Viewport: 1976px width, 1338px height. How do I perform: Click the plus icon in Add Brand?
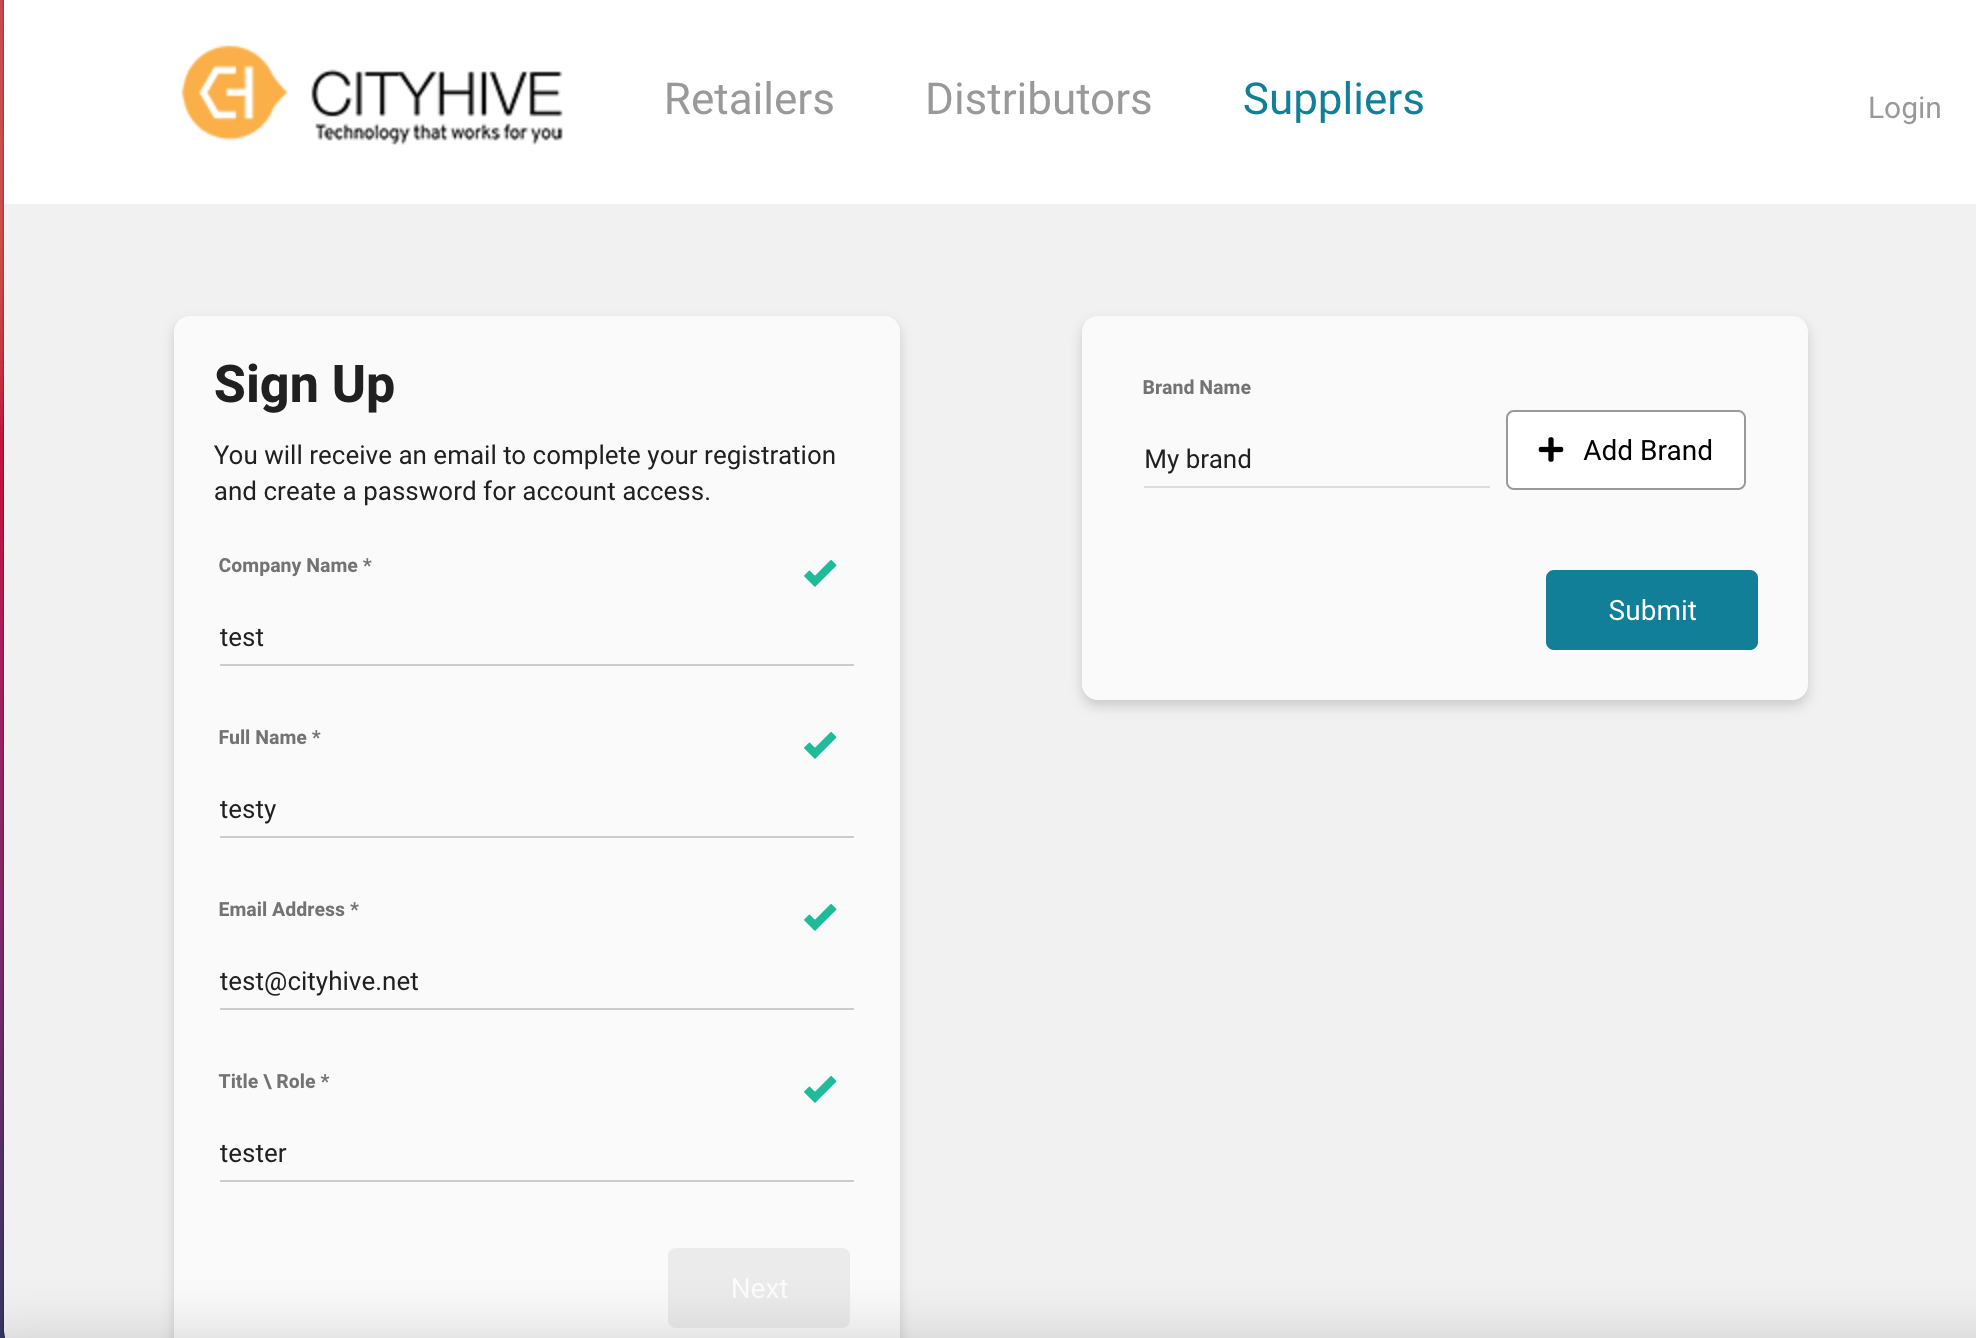tap(1551, 450)
